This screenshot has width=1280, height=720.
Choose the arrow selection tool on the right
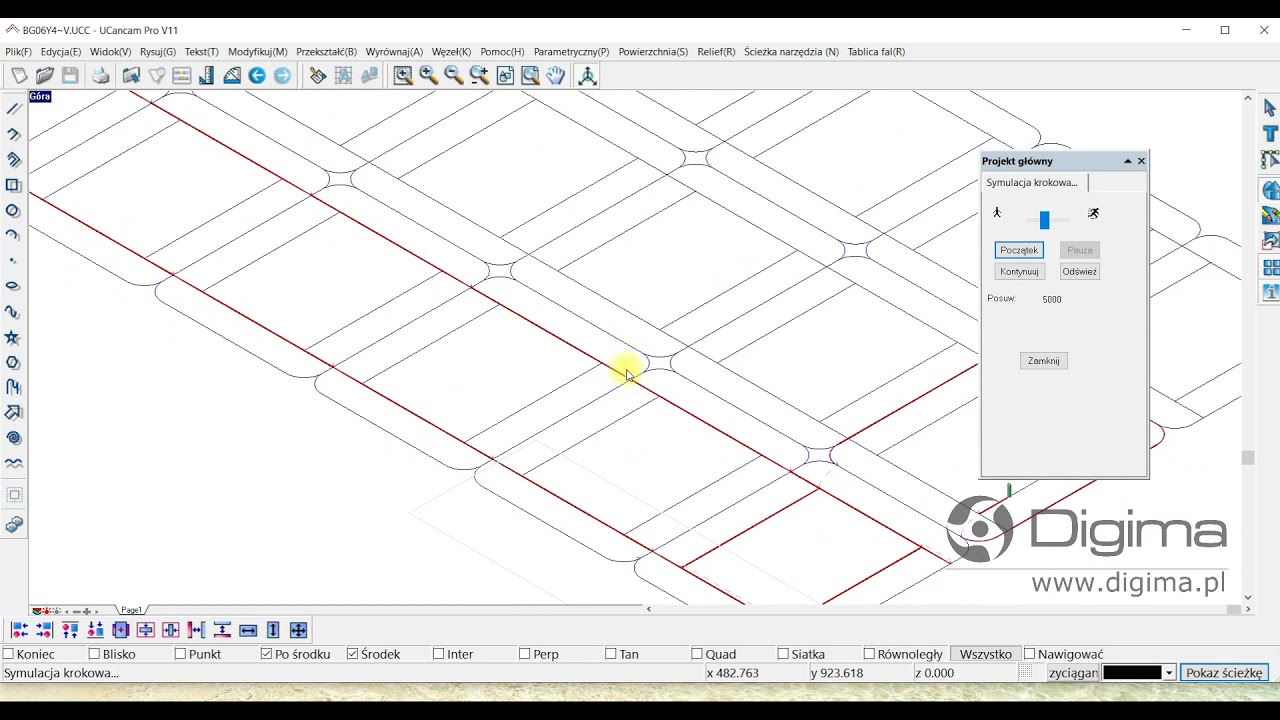pos(1270,108)
